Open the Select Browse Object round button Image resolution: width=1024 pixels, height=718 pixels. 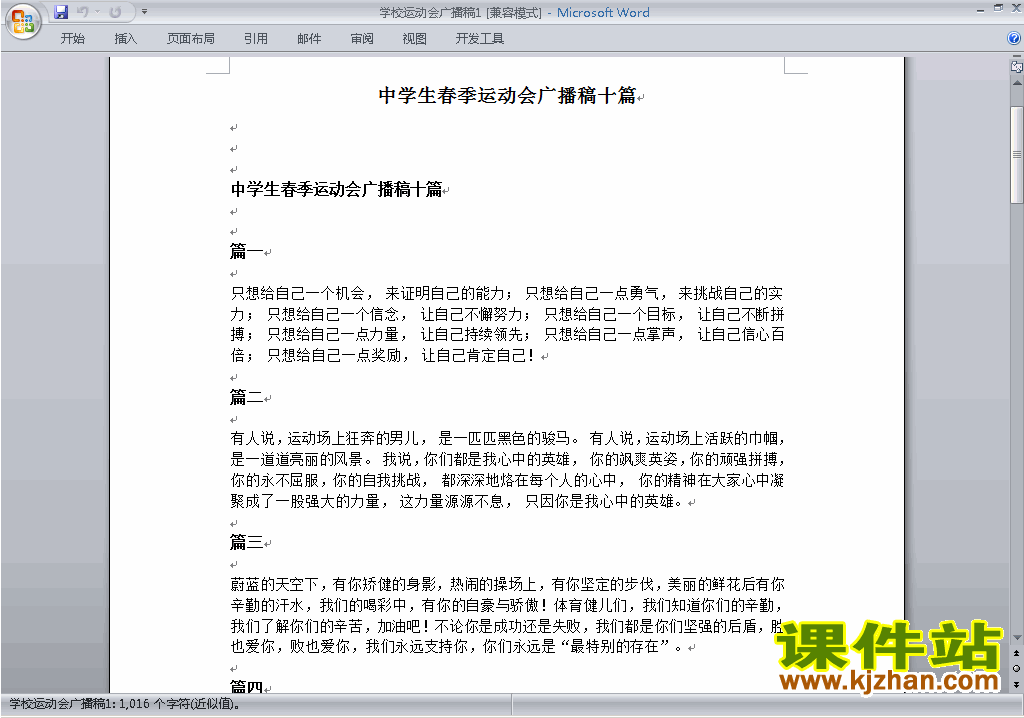pyautogui.click(x=1017, y=668)
